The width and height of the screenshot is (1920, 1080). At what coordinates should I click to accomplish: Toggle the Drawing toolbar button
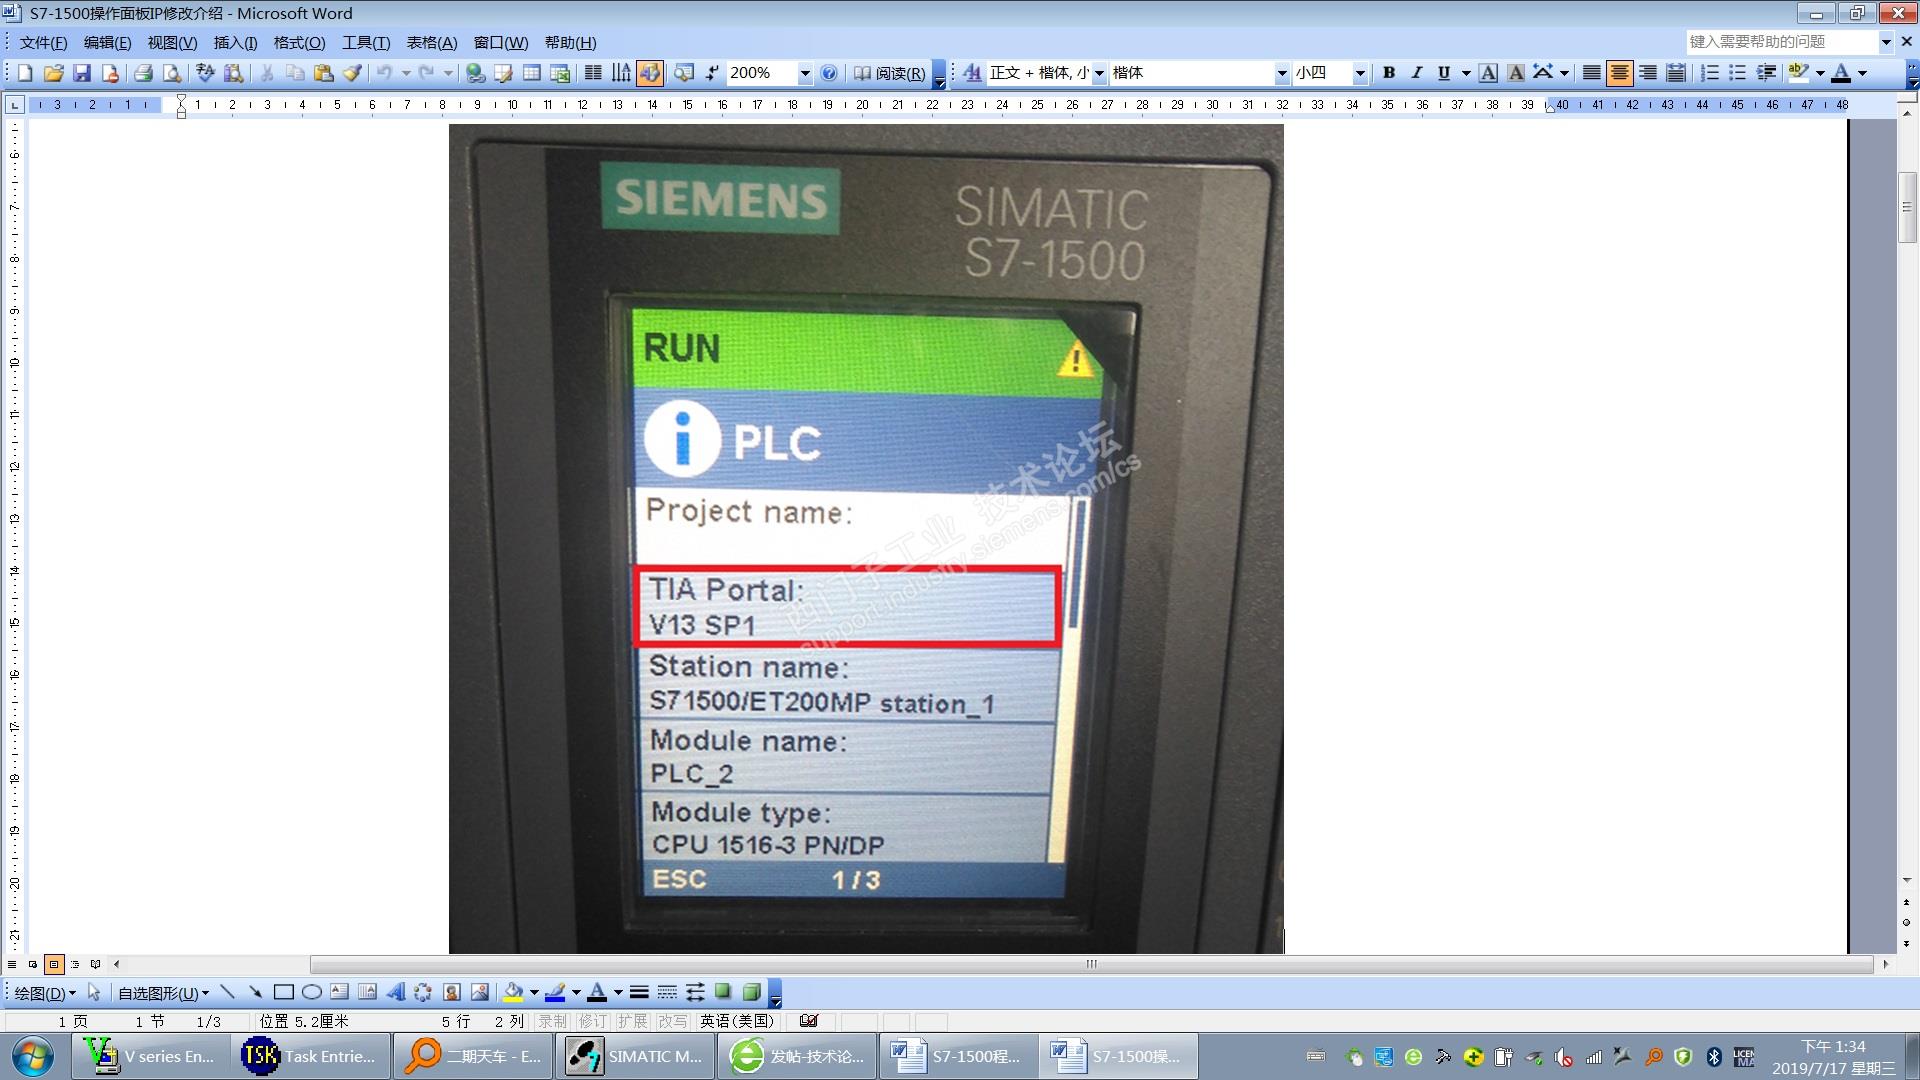[x=650, y=73]
